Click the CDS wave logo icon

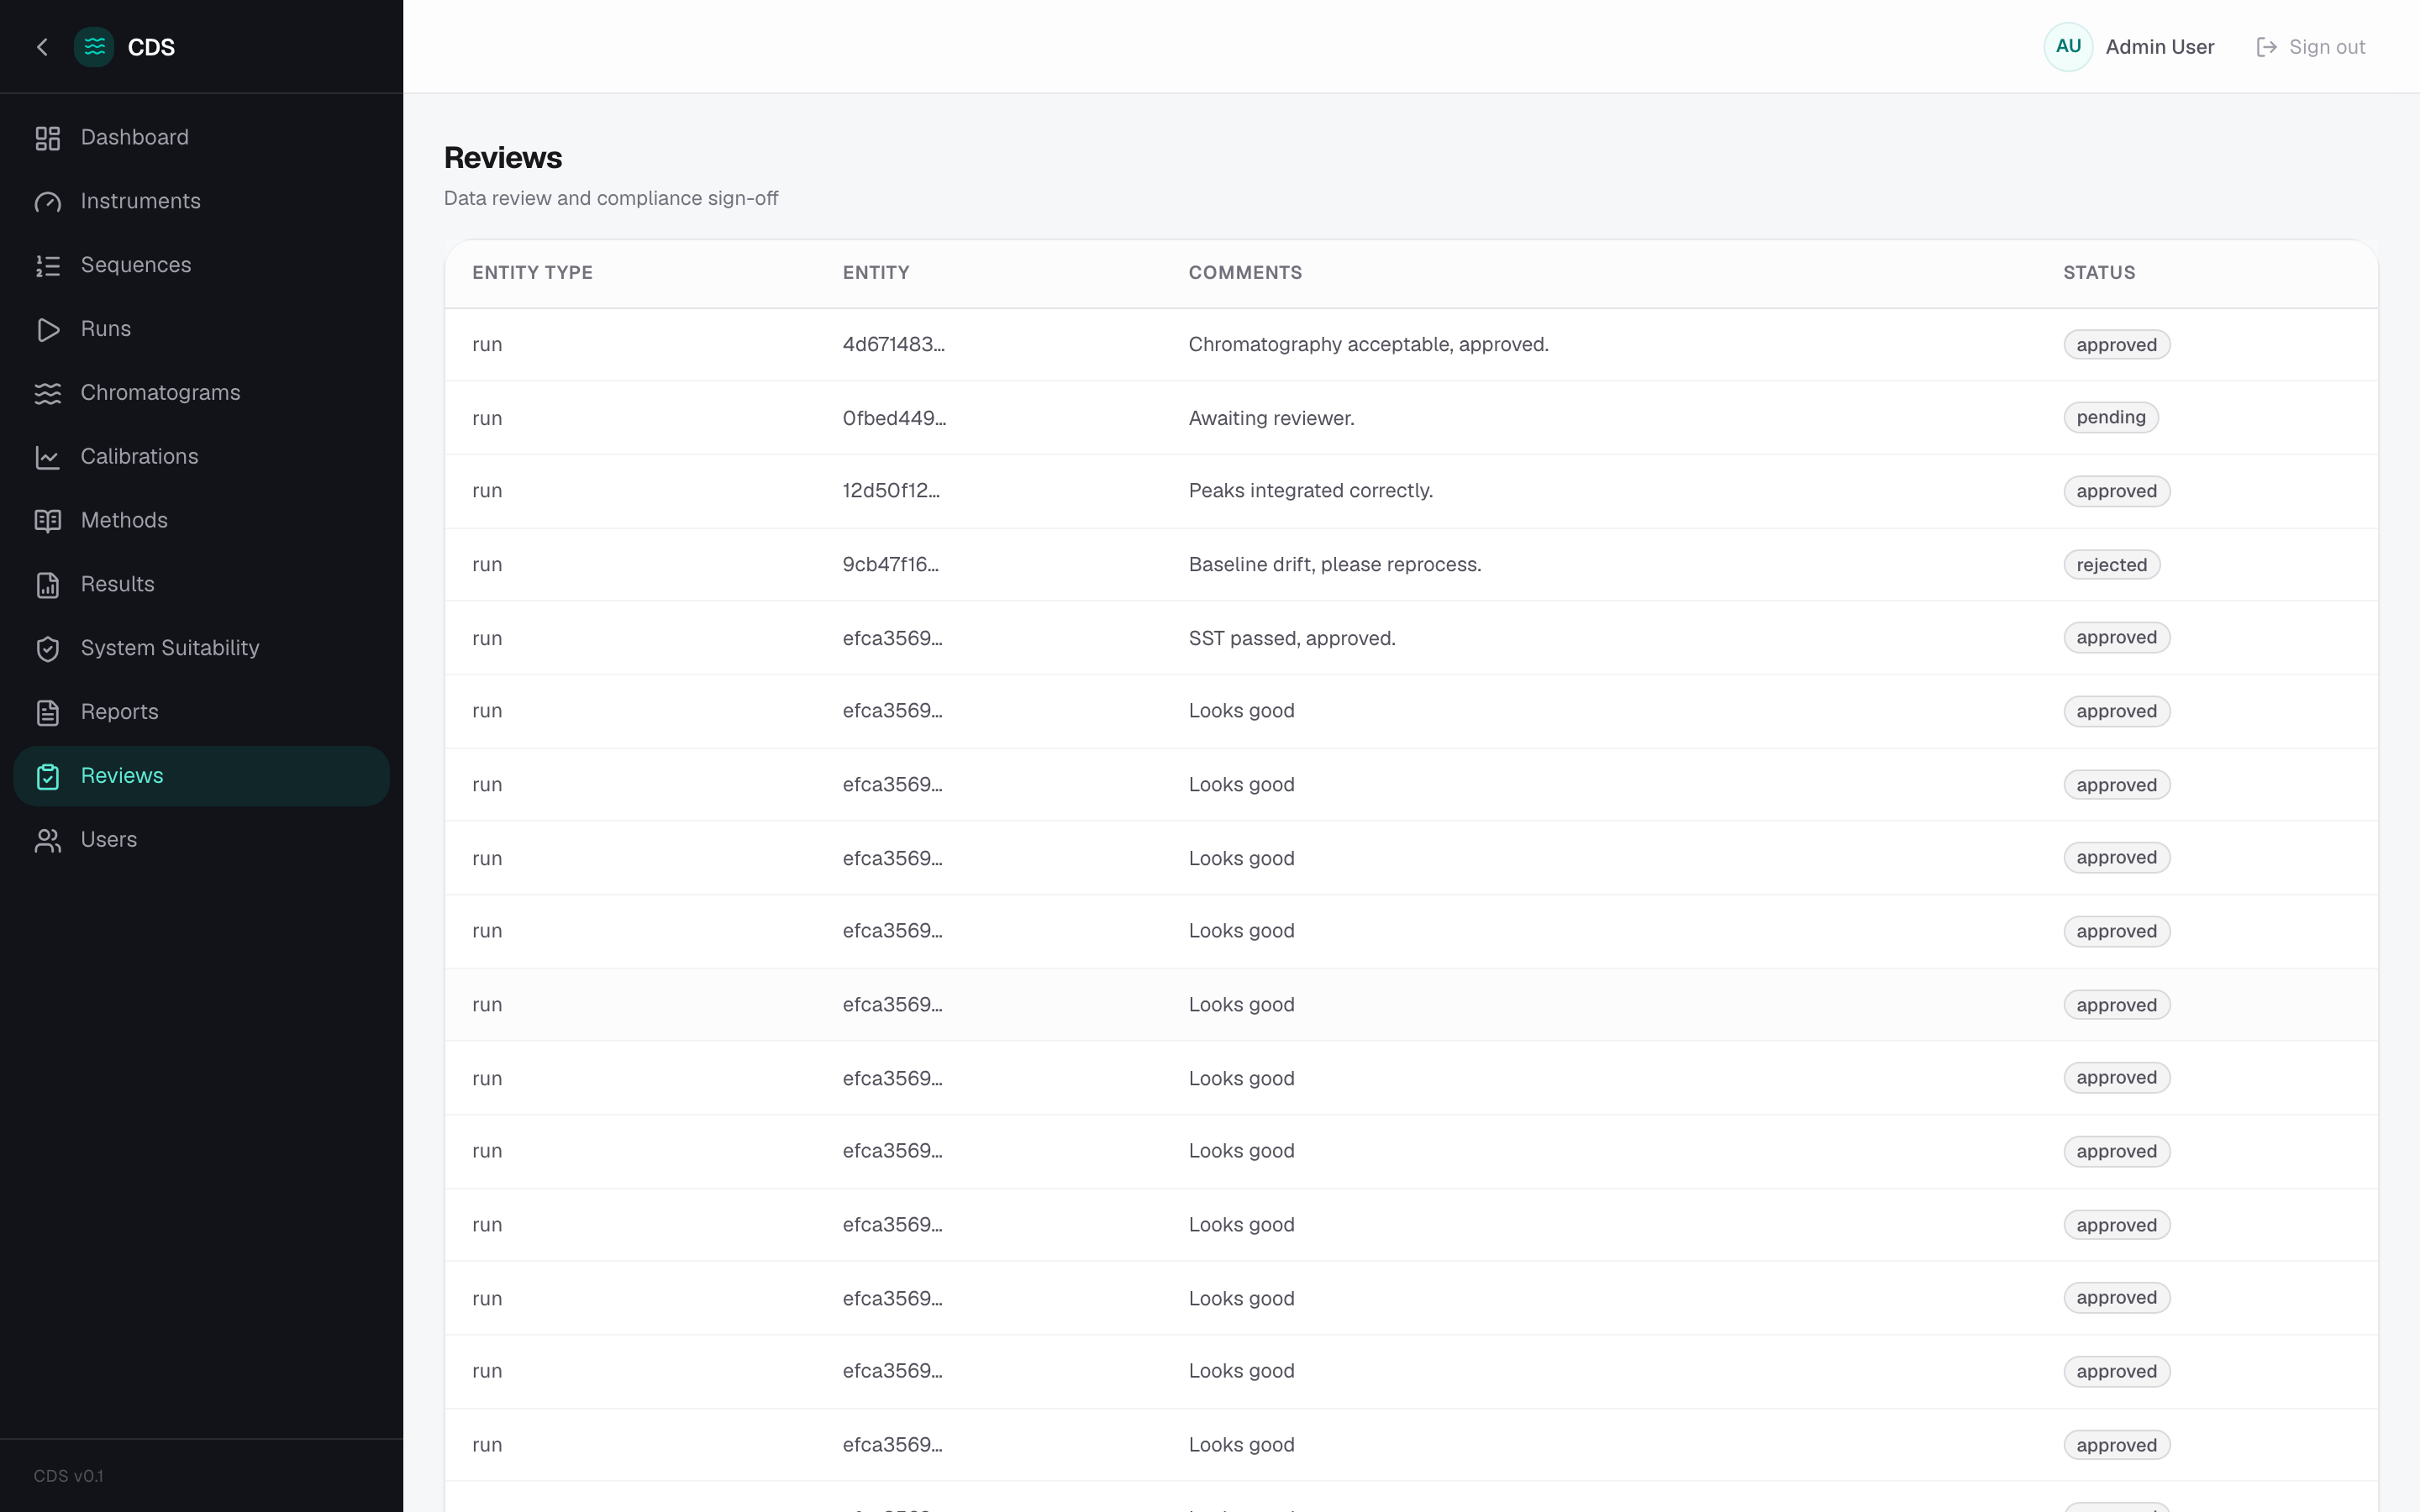point(94,47)
